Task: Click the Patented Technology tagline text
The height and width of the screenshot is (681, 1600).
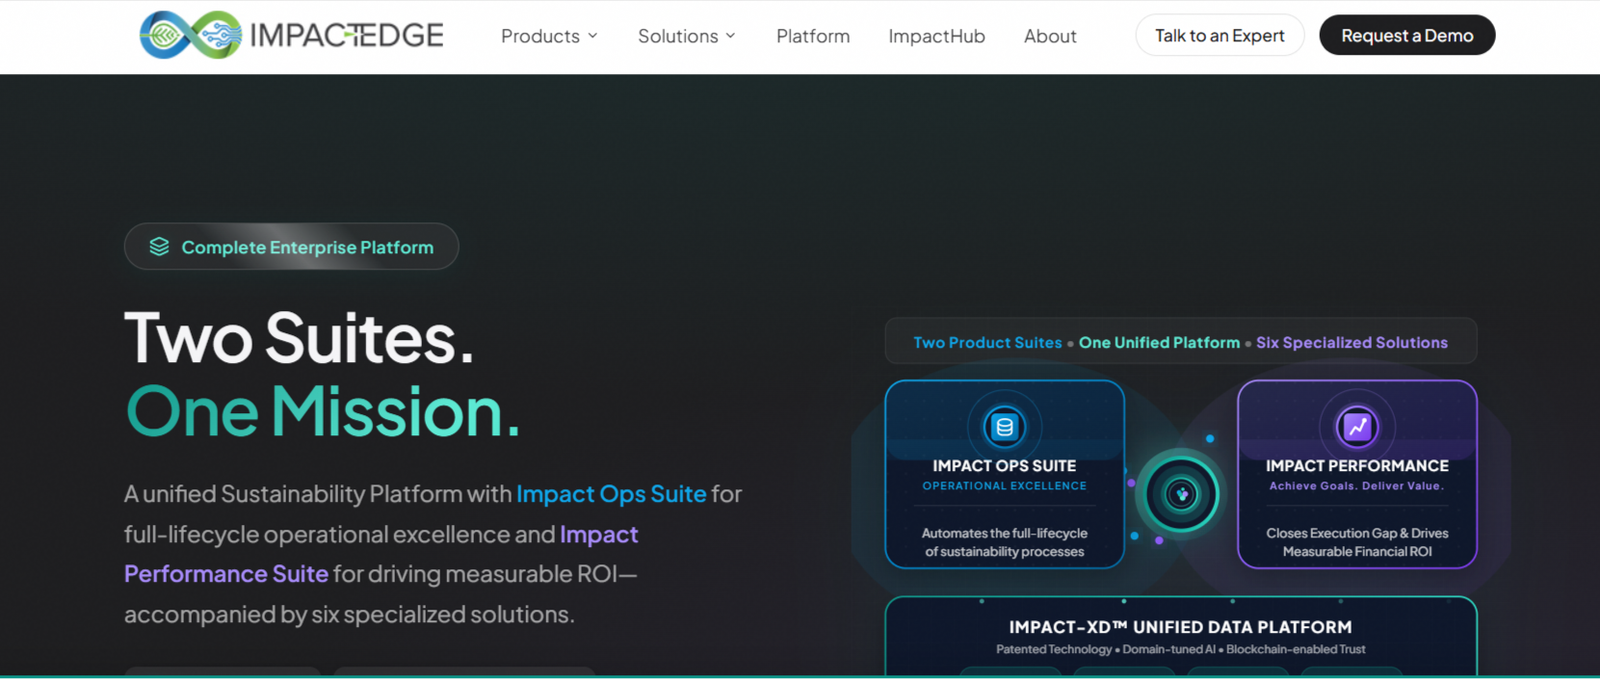Action: (1180, 650)
